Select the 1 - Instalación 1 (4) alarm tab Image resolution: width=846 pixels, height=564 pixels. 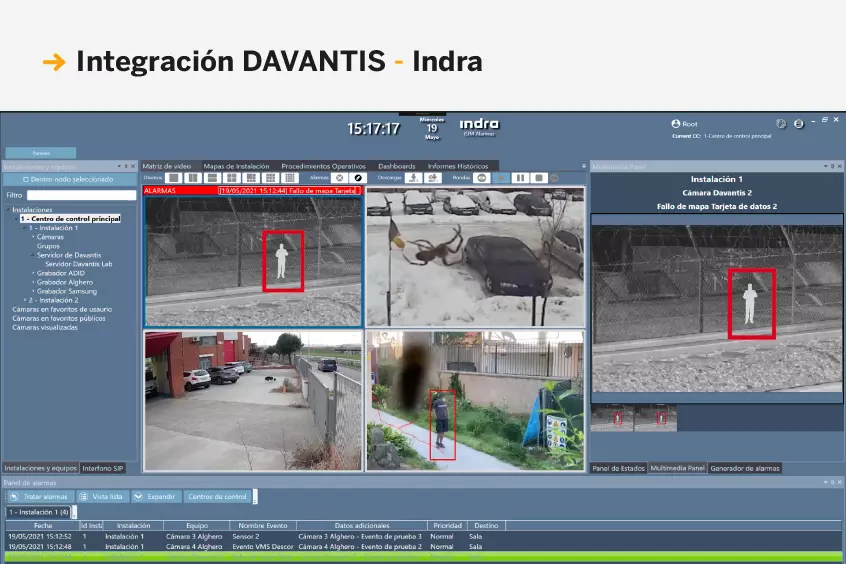click(x=39, y=512)
